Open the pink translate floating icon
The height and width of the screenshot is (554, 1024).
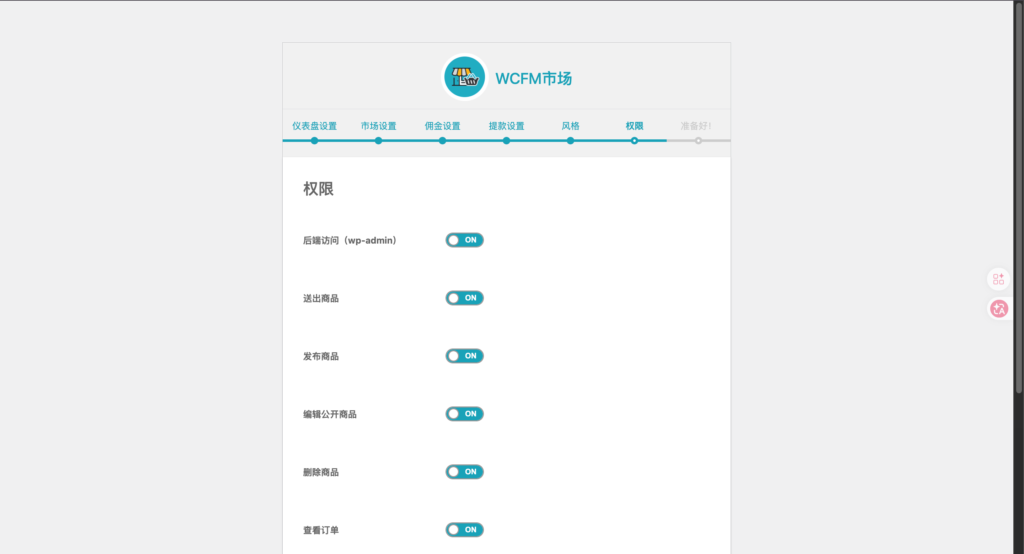[999, 309]
